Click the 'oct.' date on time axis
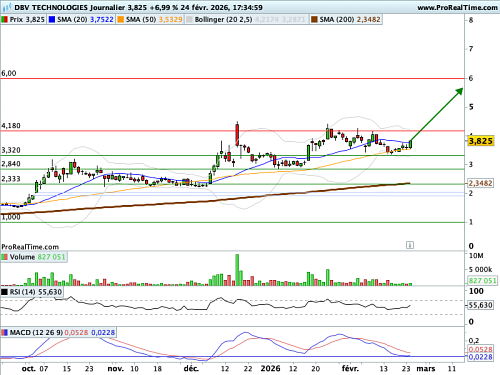This screenshot has height=375, width=500. (28, 369)
